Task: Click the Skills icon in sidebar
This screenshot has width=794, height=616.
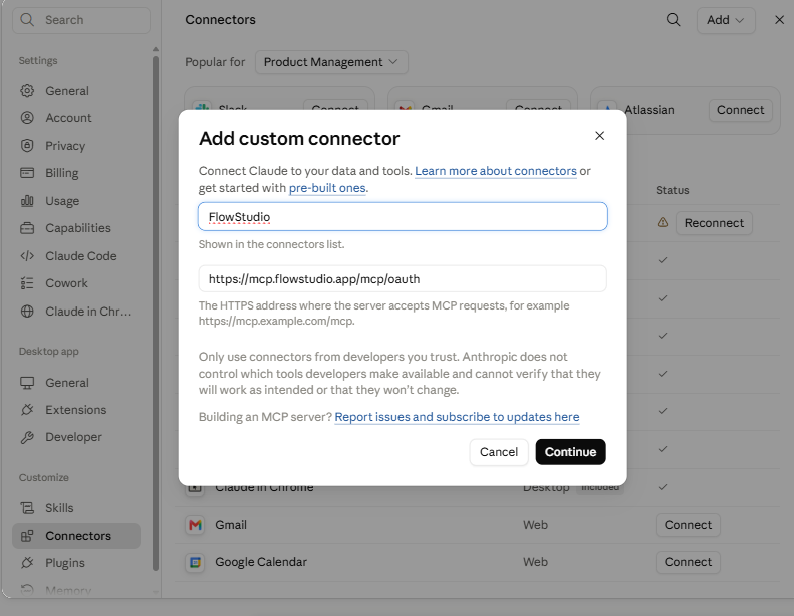Action: (27, 508)
